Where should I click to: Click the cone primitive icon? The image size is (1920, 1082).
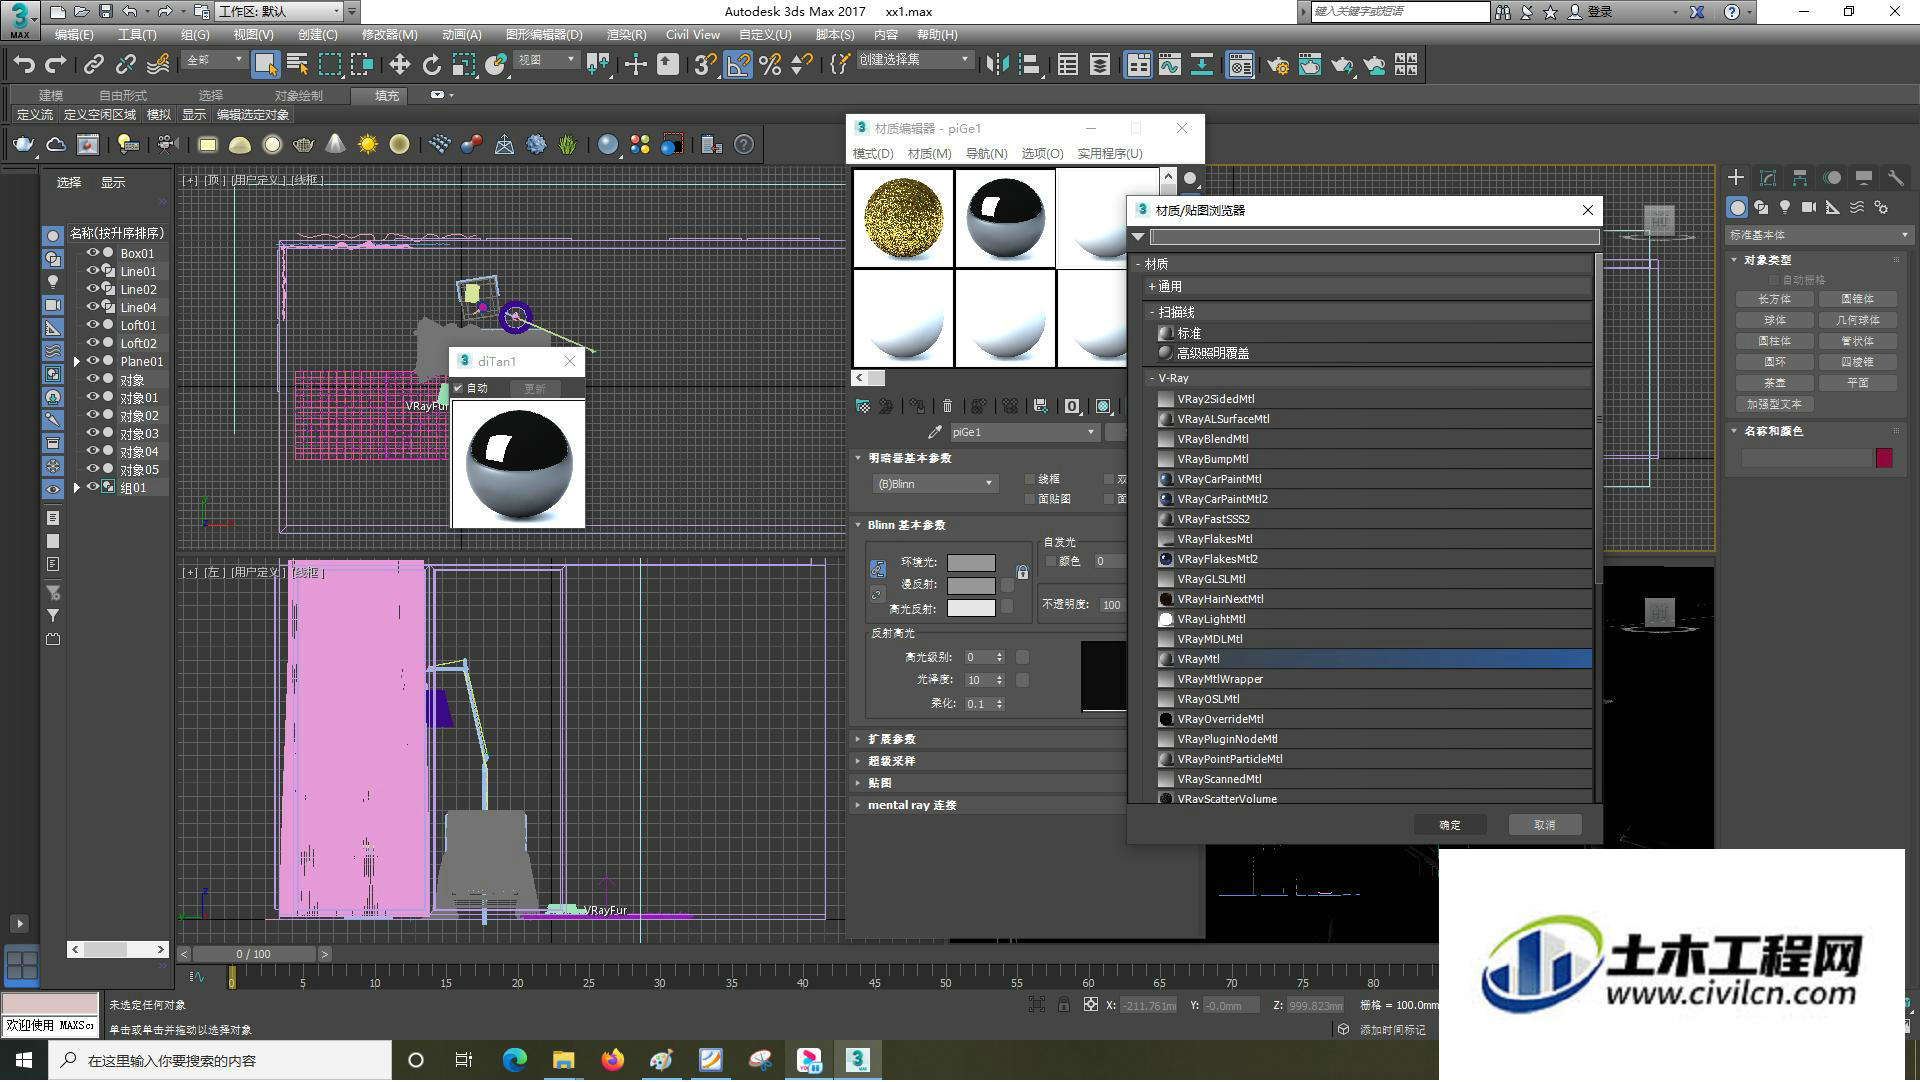pos(336,145)
